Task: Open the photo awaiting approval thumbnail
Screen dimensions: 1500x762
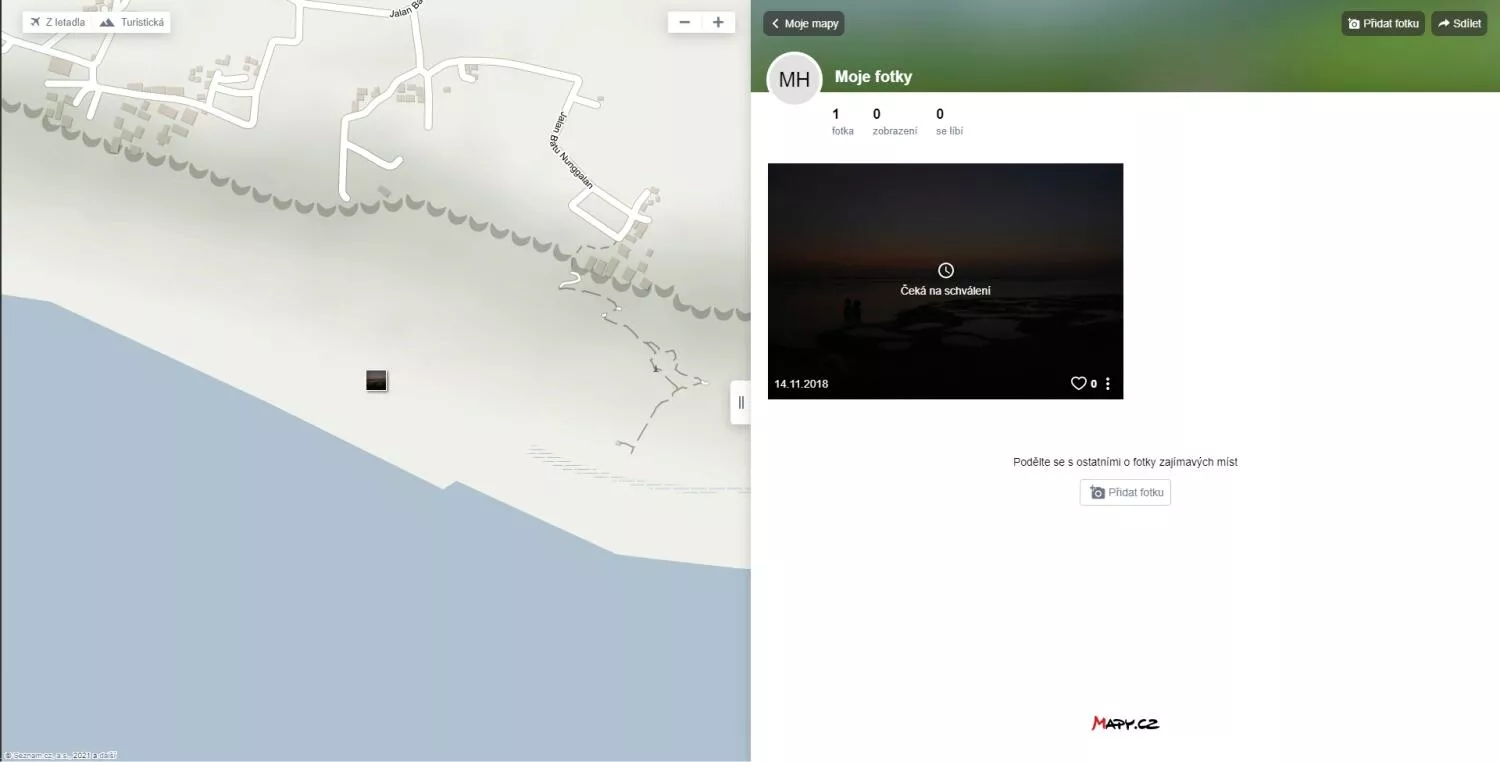Action: tap(945, 281)
